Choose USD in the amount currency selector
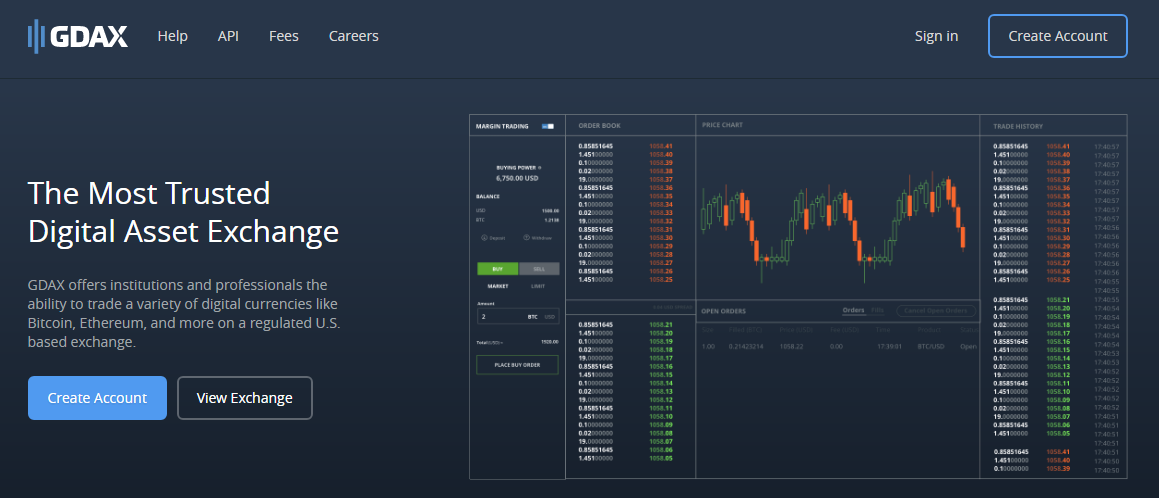The width and height of the screenshot is (1159, 498). point(549,316)
